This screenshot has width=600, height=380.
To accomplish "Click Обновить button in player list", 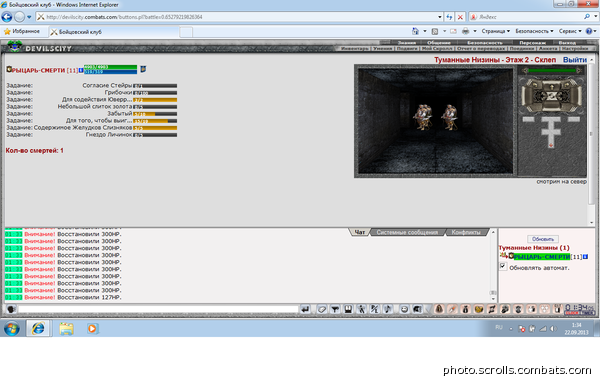I will (x=543, y=239).
